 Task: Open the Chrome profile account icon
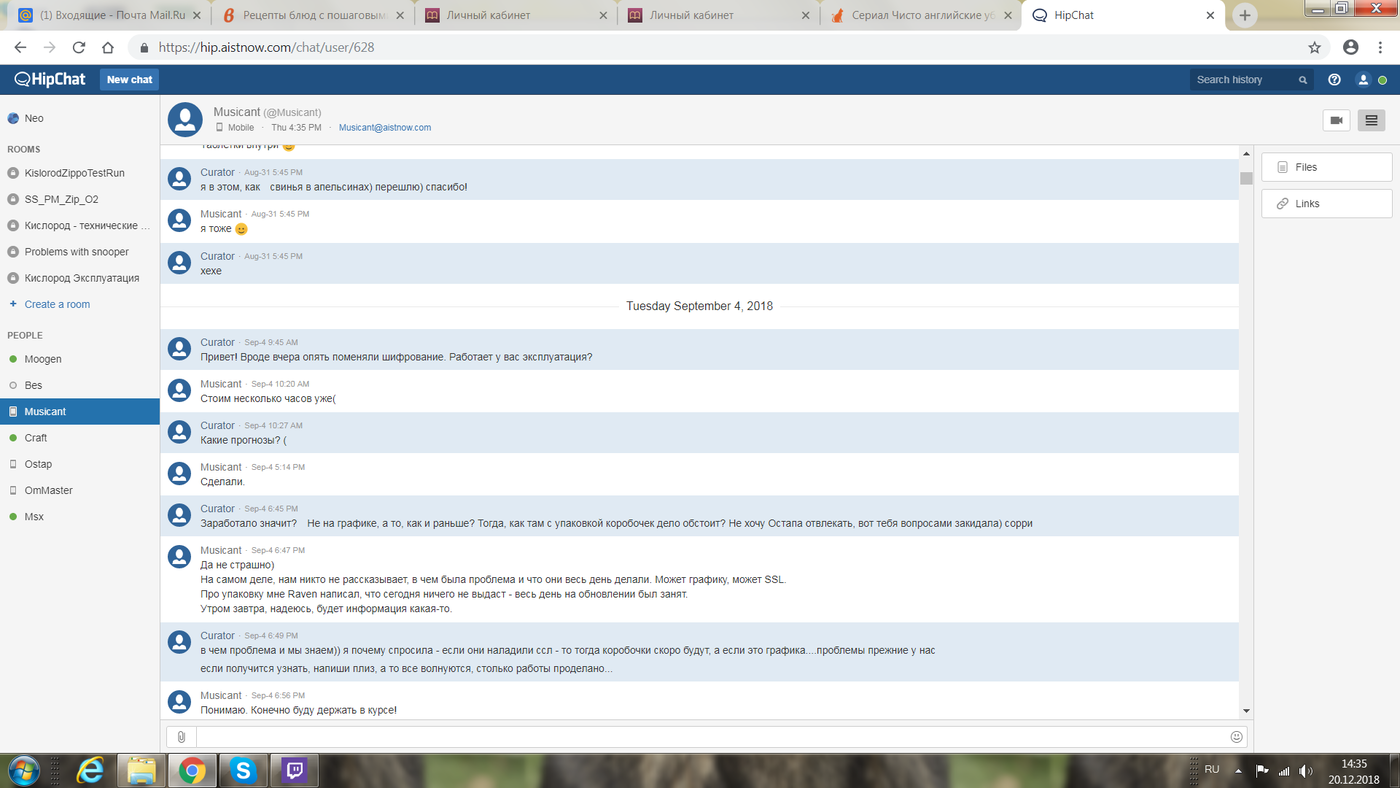[x=1351, y=47]
